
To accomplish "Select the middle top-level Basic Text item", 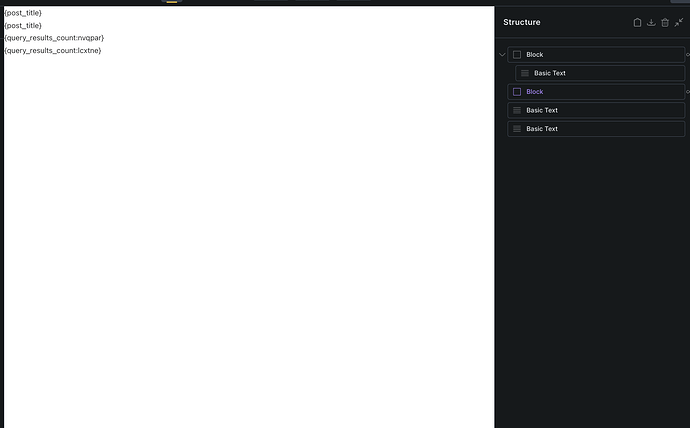I will tap(542, 110).
